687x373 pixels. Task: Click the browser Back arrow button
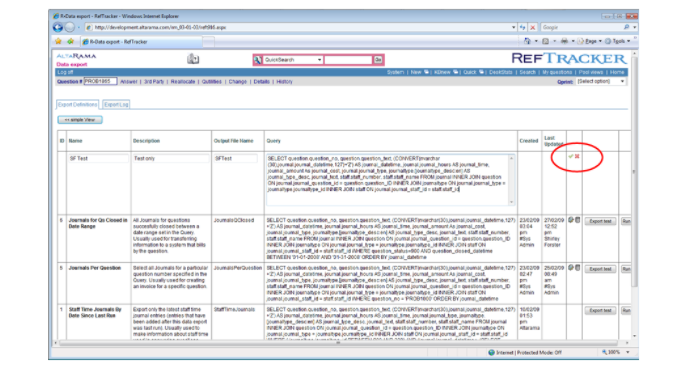coord(58,27)
